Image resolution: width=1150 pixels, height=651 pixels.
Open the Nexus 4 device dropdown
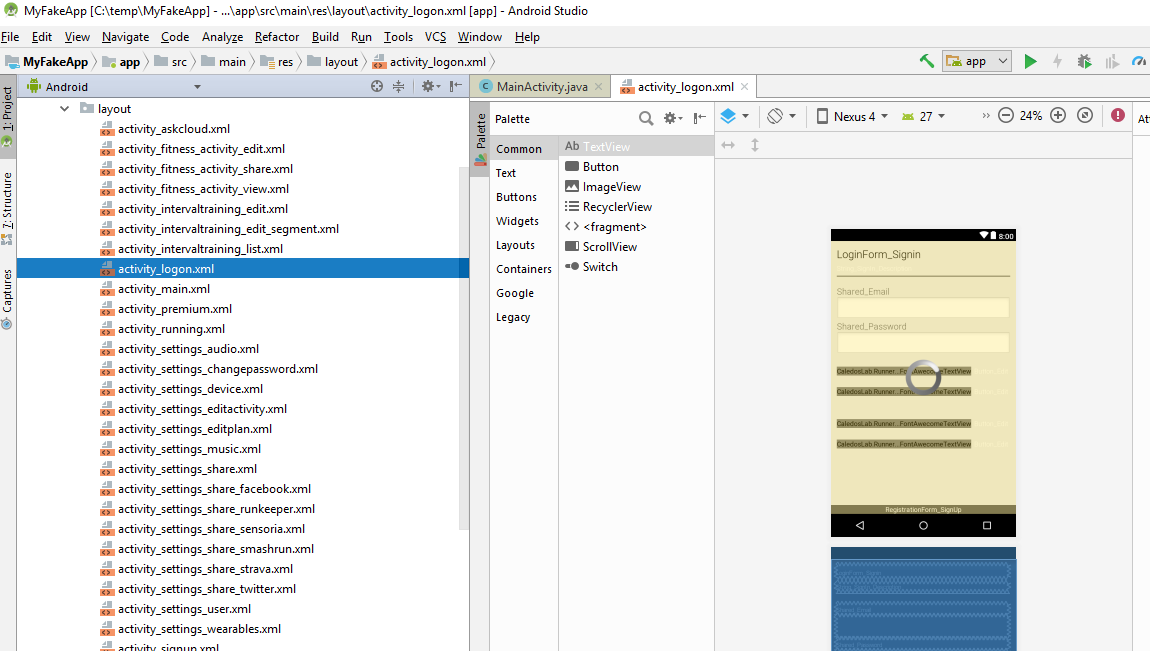(x=851, y=116)
